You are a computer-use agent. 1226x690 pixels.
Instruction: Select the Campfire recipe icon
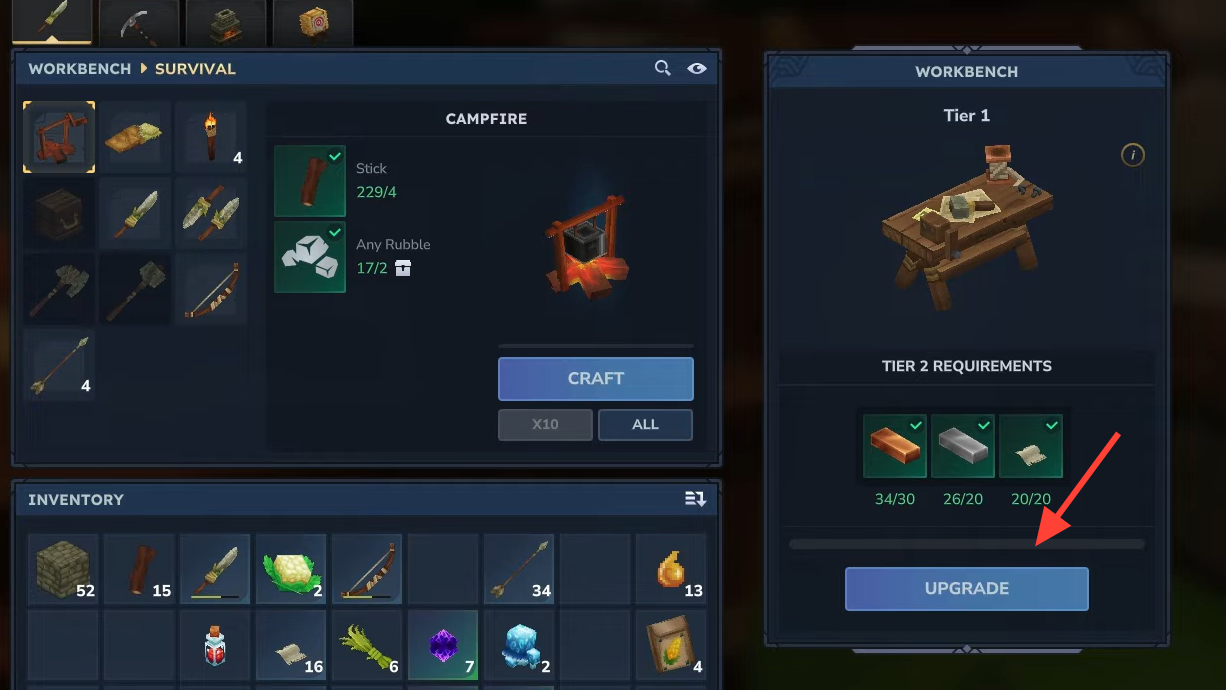60,137
